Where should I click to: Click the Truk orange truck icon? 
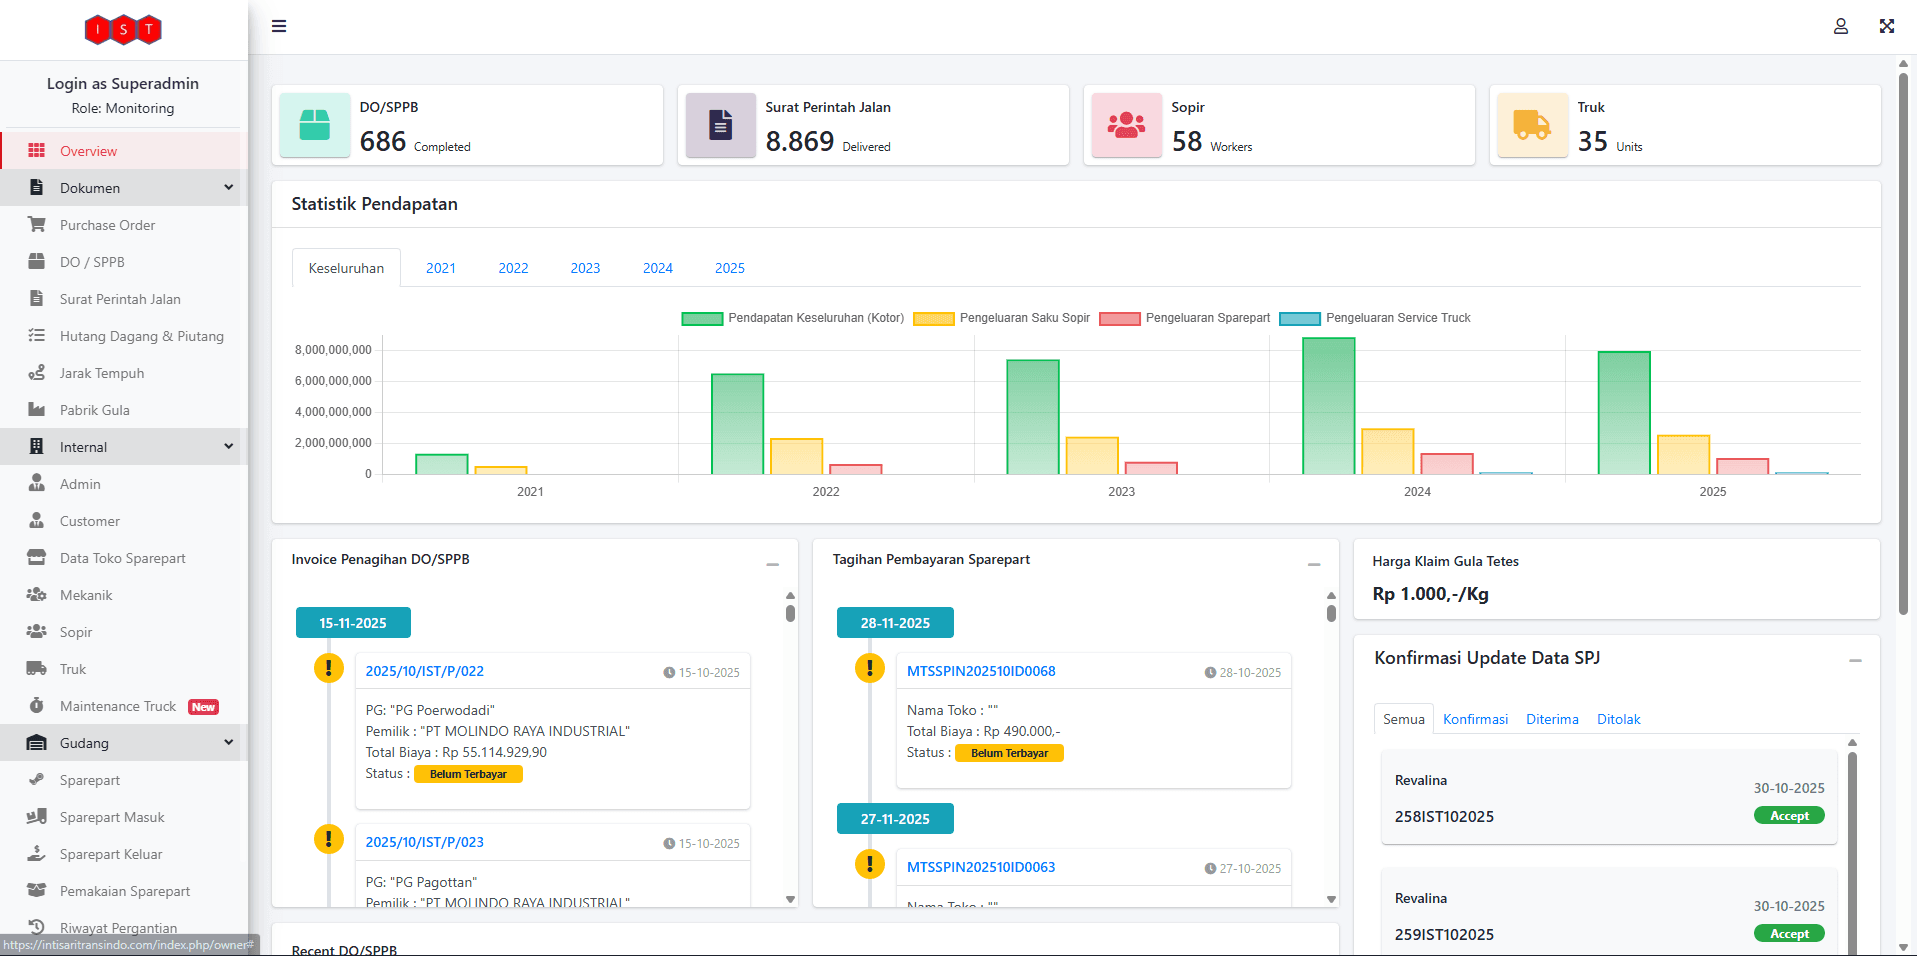pos(1533,125)
